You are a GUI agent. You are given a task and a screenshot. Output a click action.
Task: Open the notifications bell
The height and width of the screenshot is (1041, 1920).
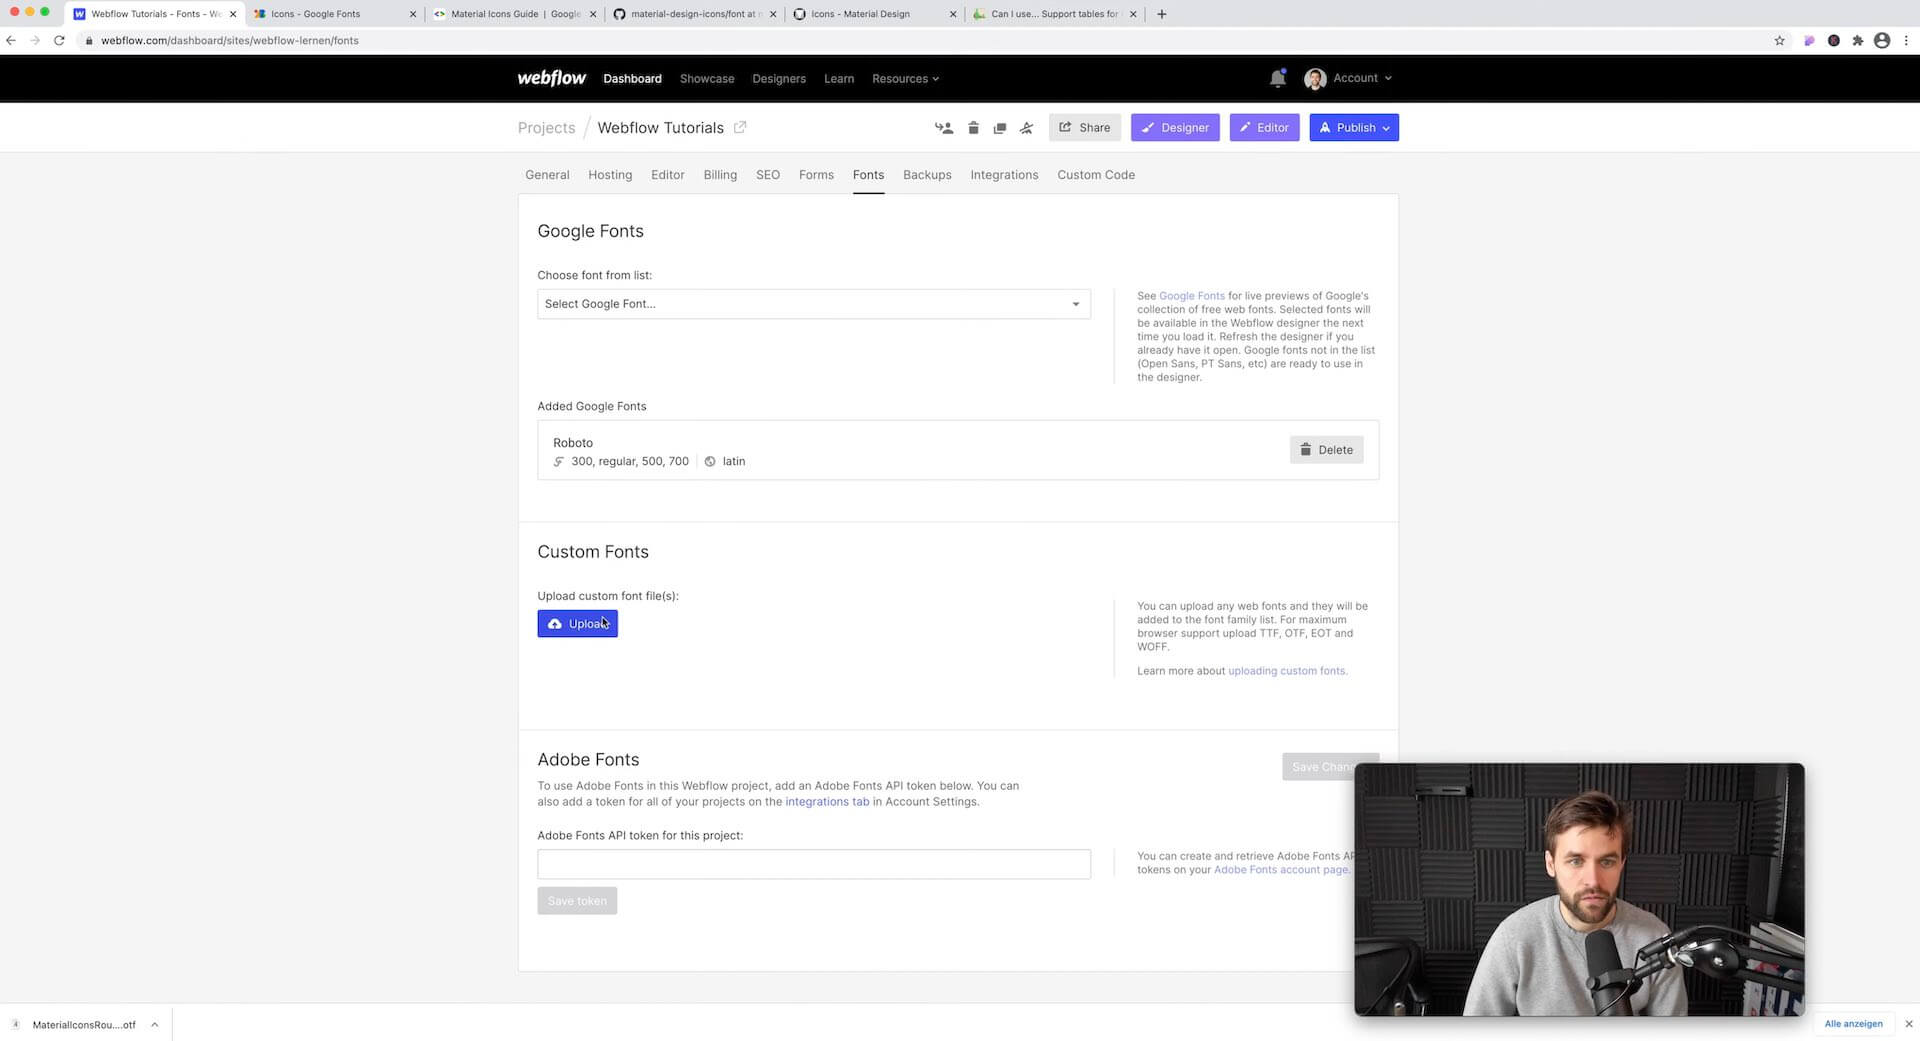(1277, 78)
